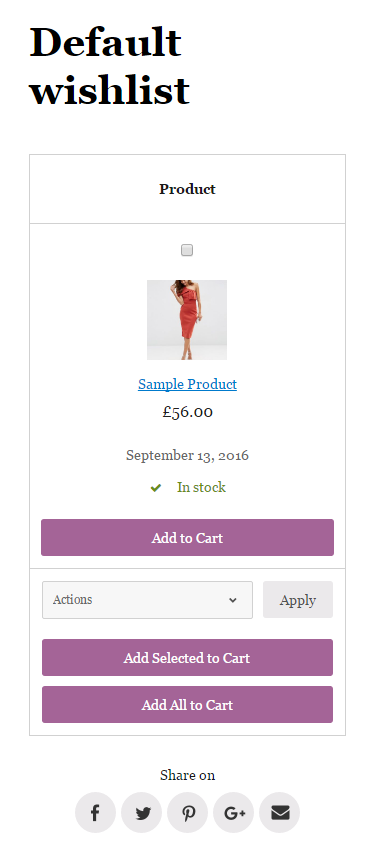This screenshot has height=857, width=374.
Task: Click the £56.00 price text
Action: 188,412
